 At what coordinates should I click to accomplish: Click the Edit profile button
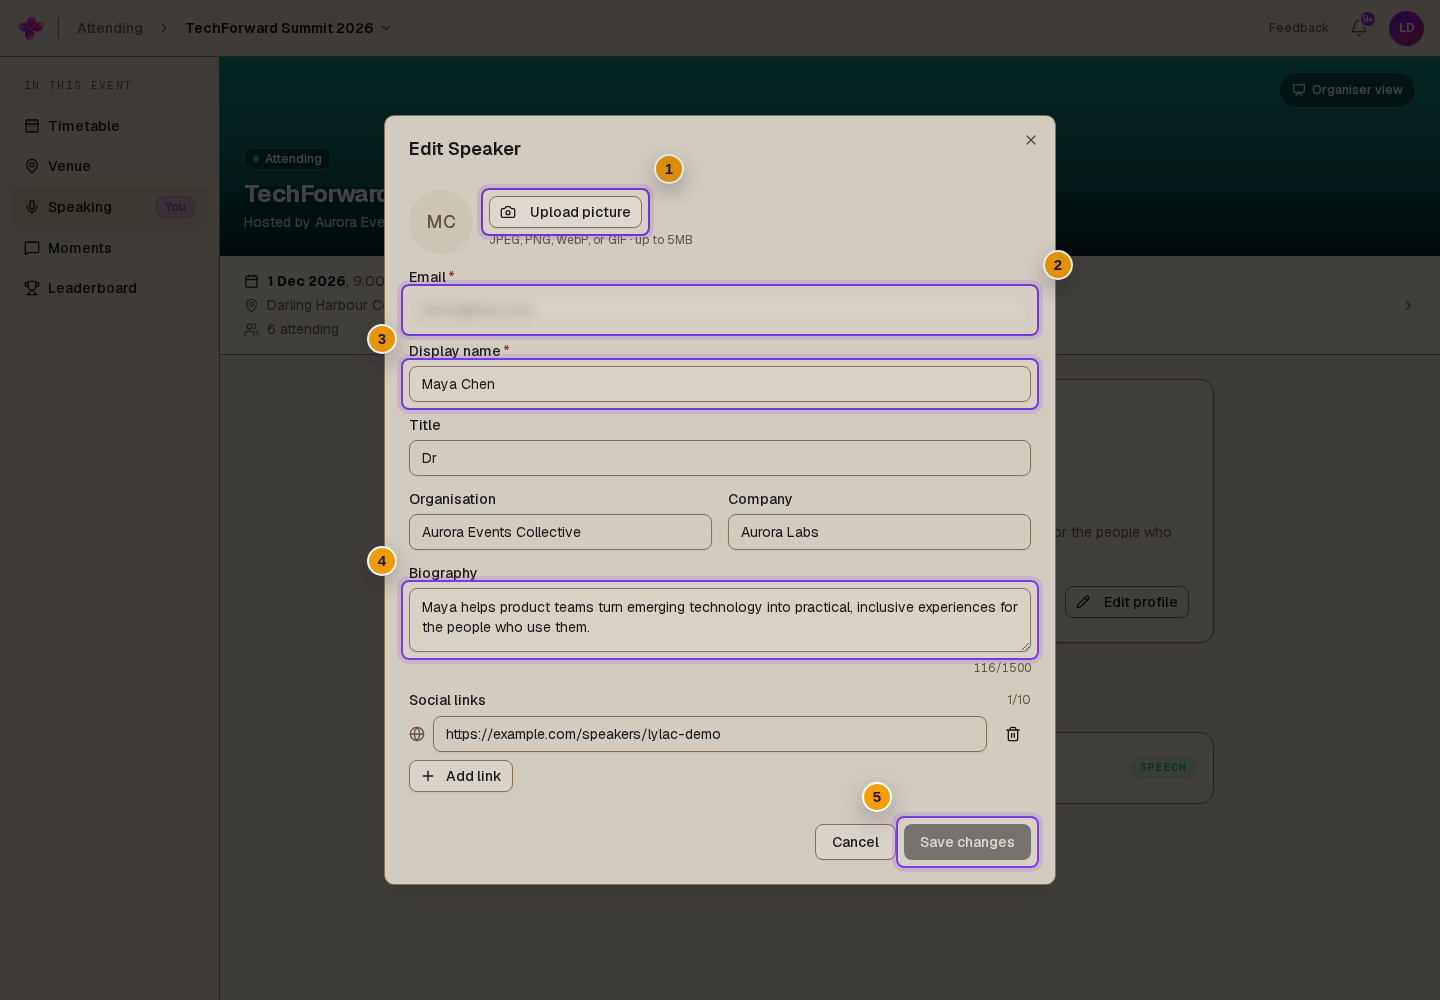[x=1127, y=602]
